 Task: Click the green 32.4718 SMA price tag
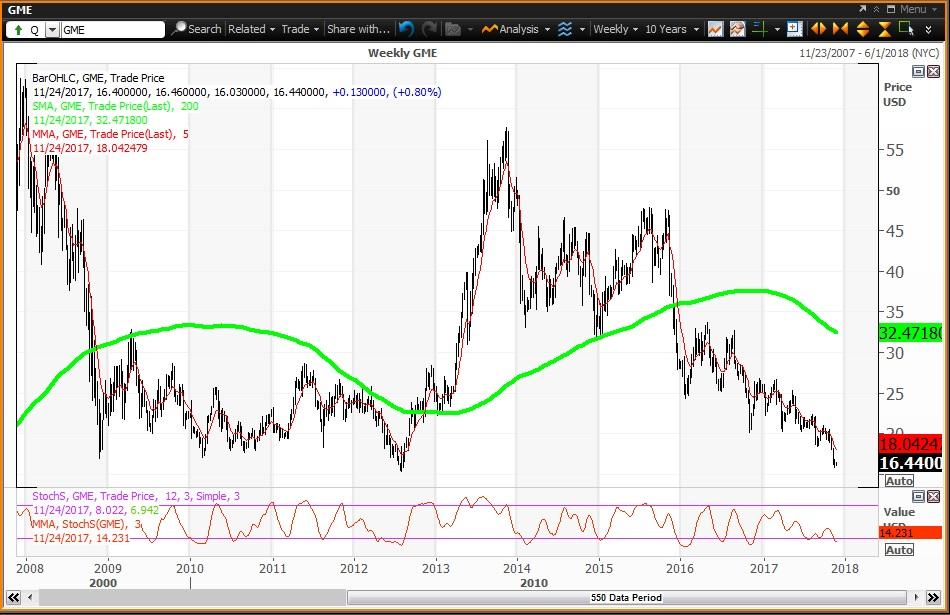910,333
